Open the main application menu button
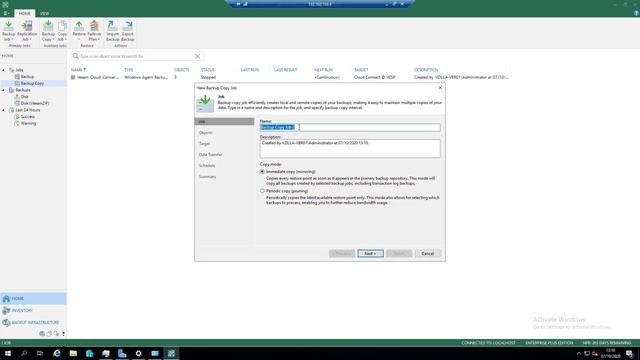Image resolution: width=640 pixels, height=360 pixels. click(x=6, y=13)
